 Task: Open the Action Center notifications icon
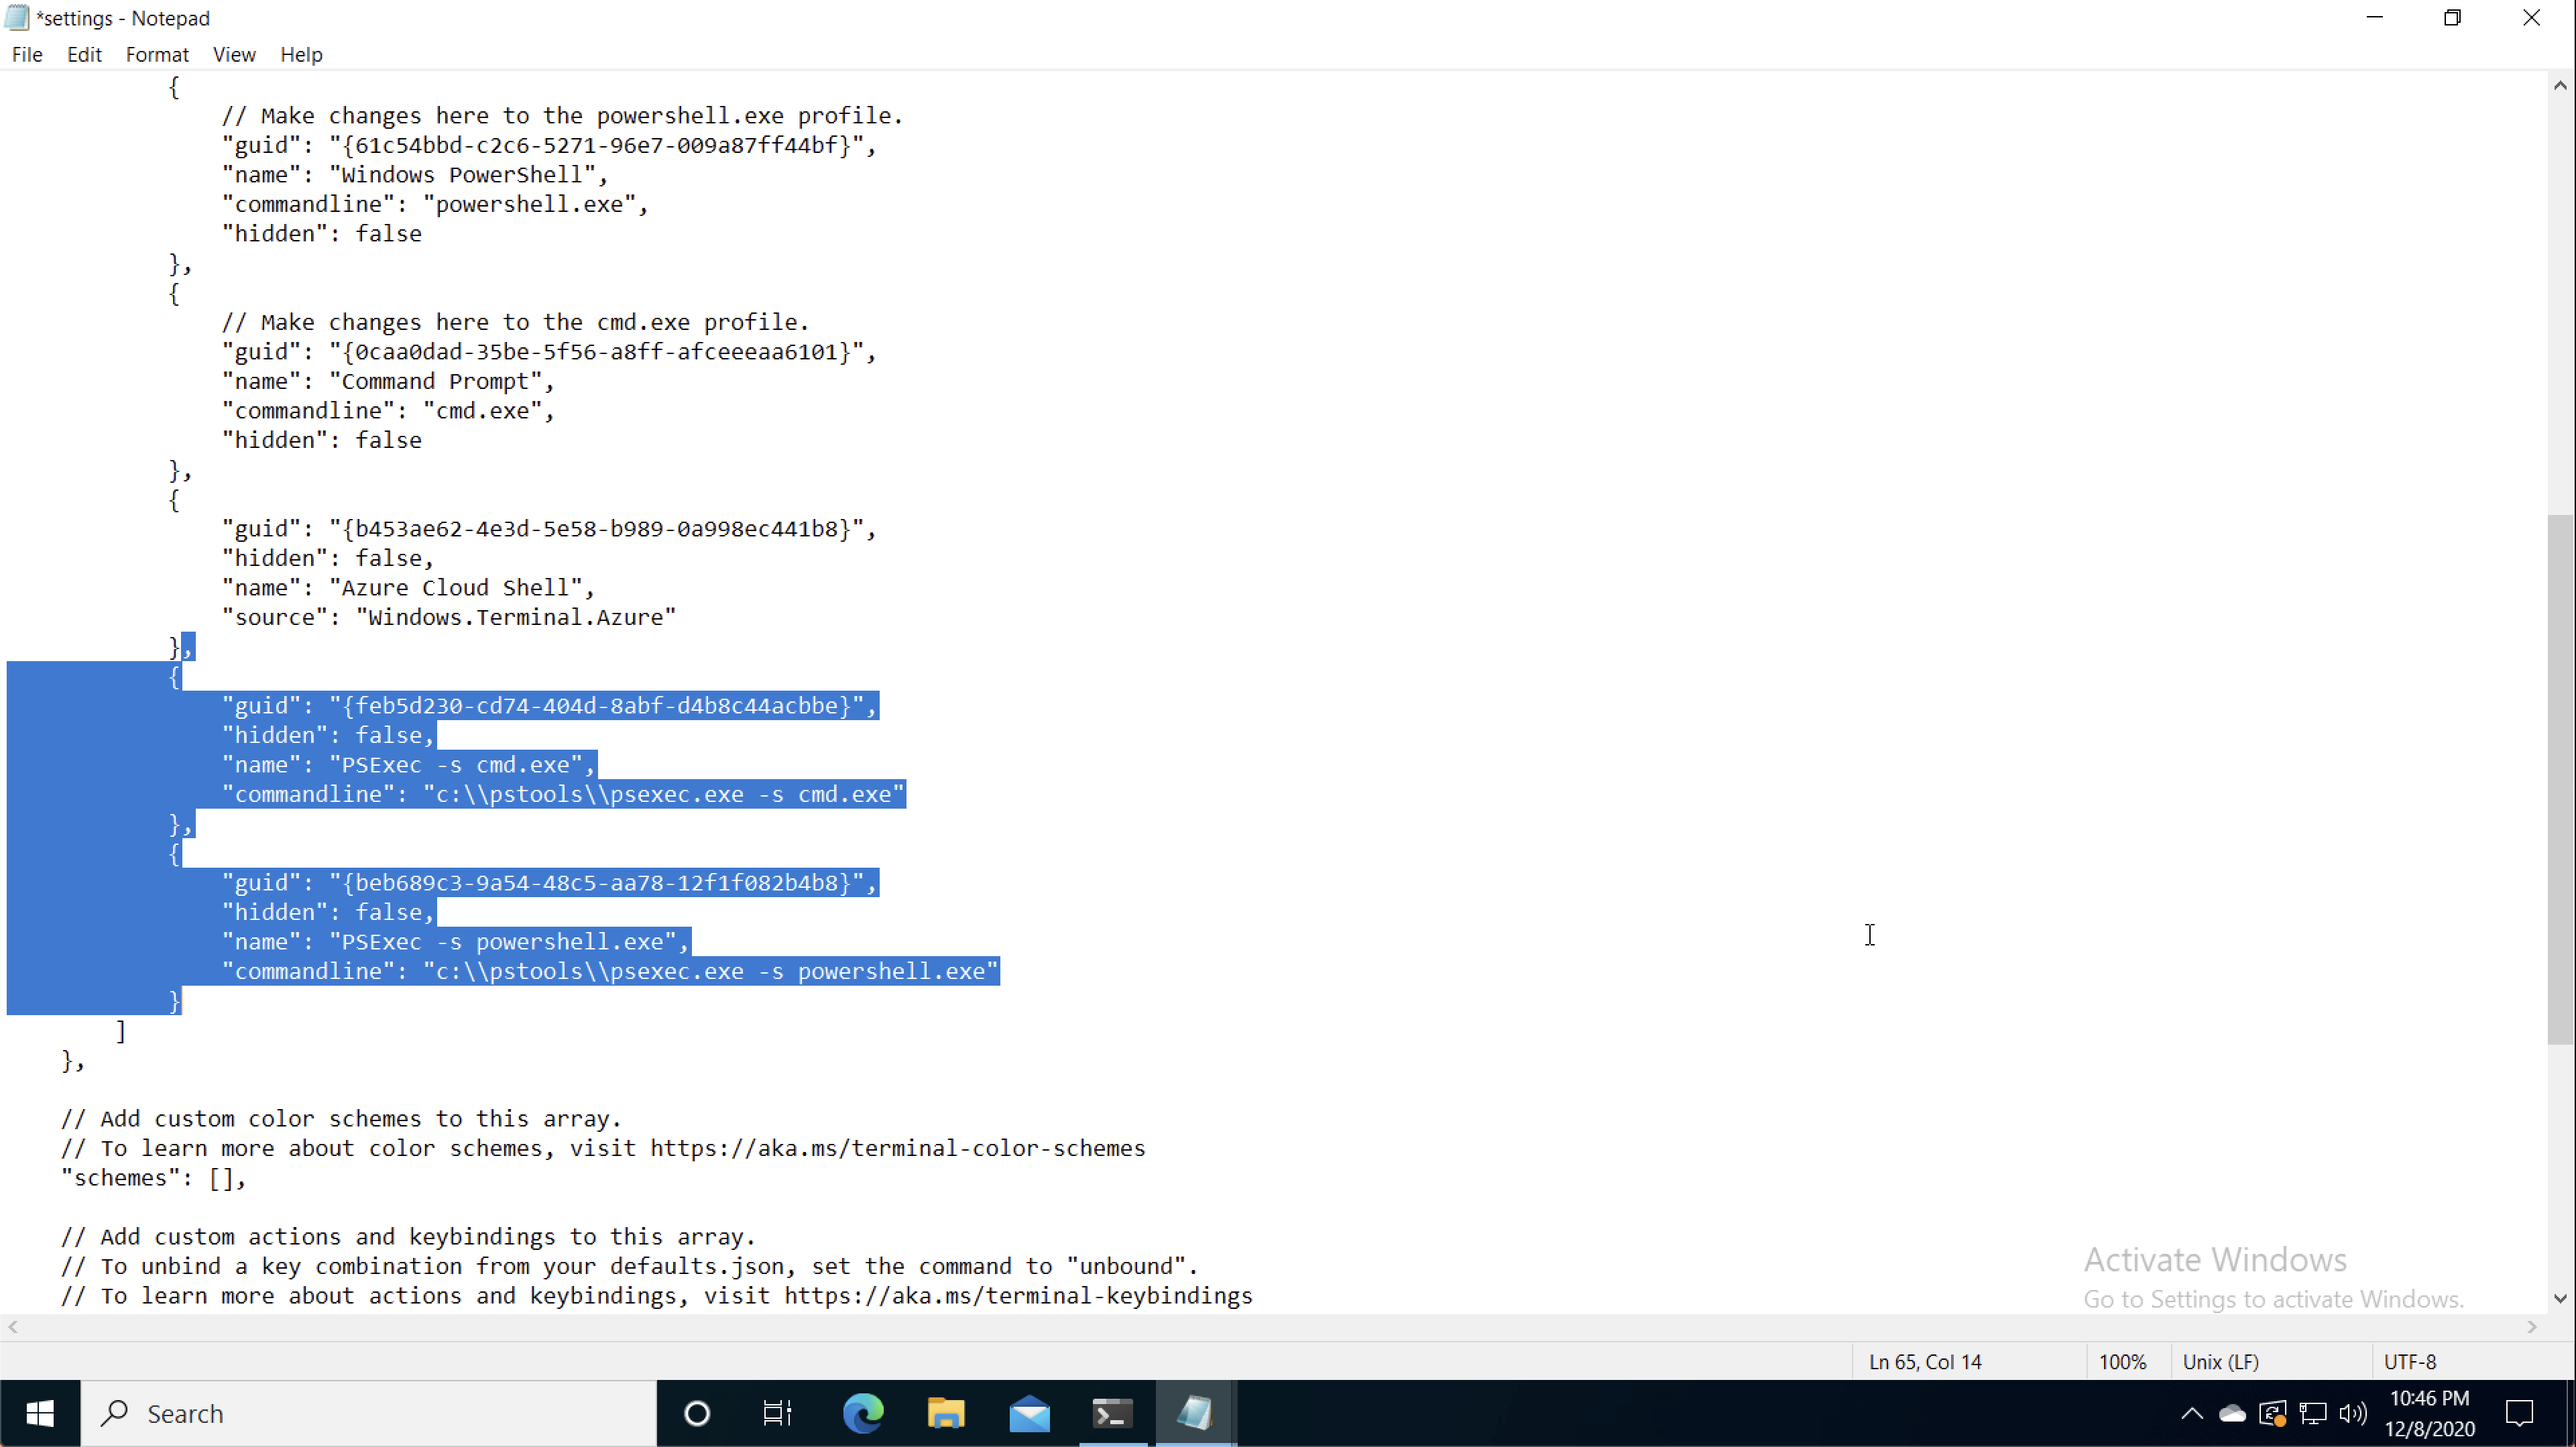point(2520,1413)
